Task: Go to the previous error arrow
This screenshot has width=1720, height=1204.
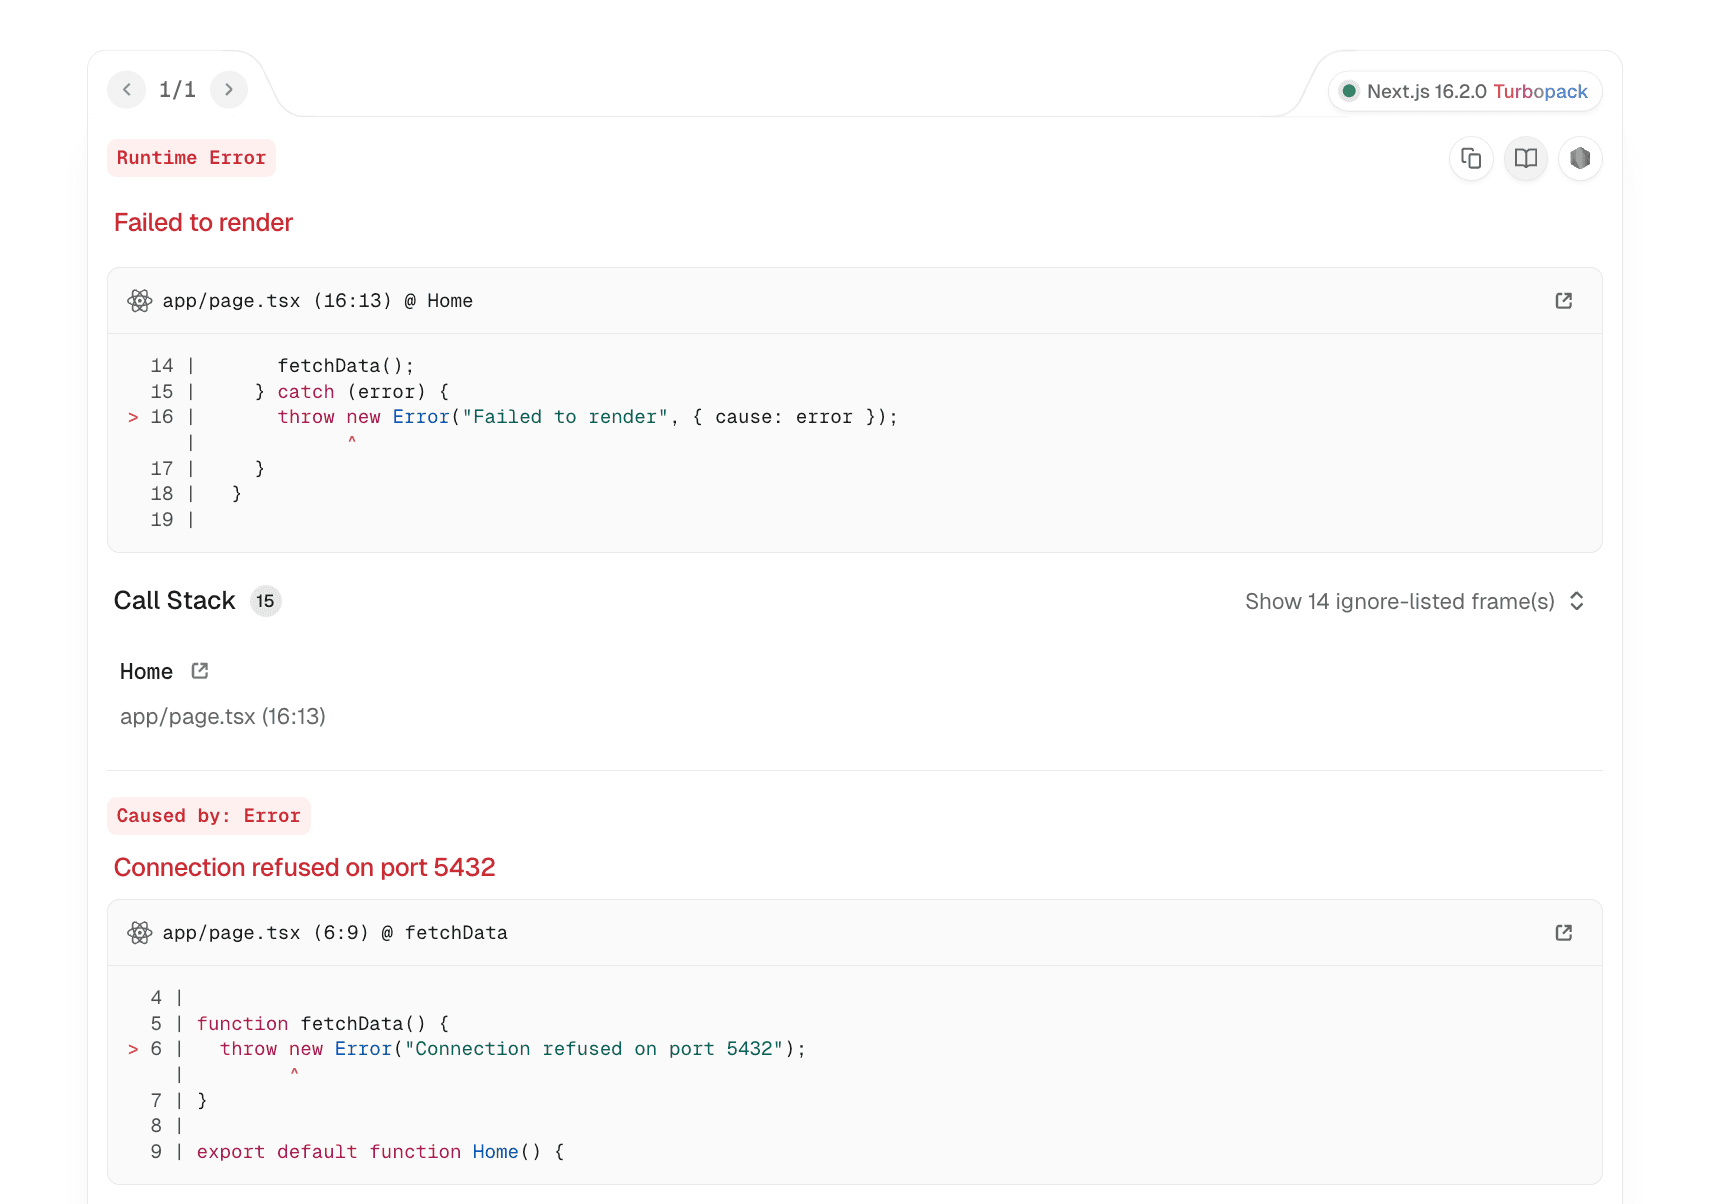Action: [127, 90]
